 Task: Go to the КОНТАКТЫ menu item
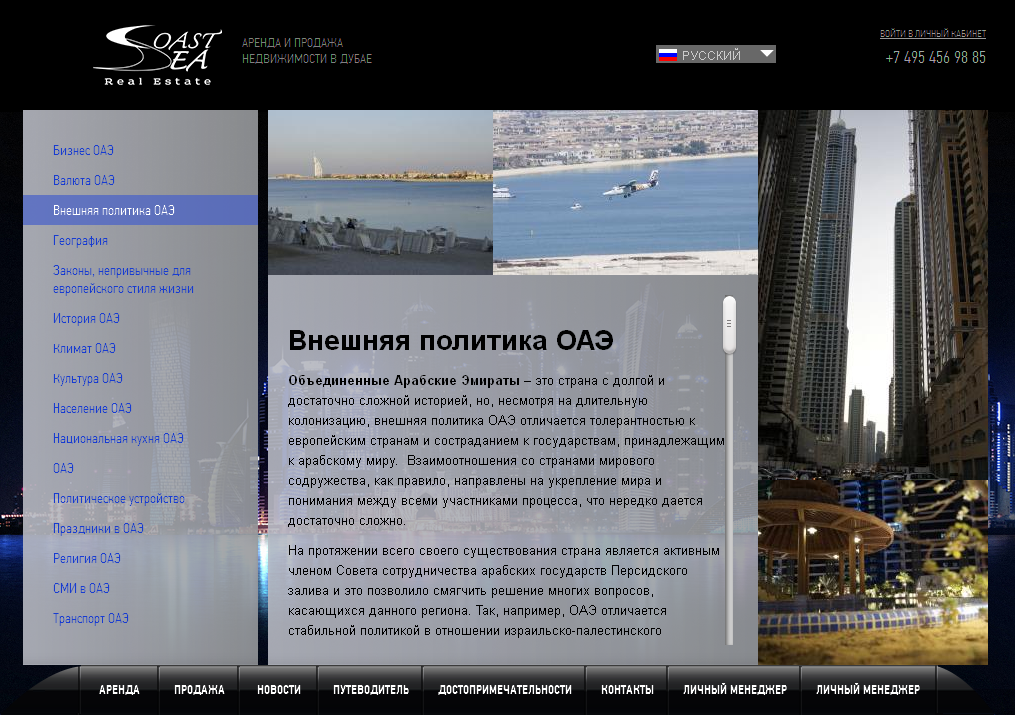tap(627, 690)
